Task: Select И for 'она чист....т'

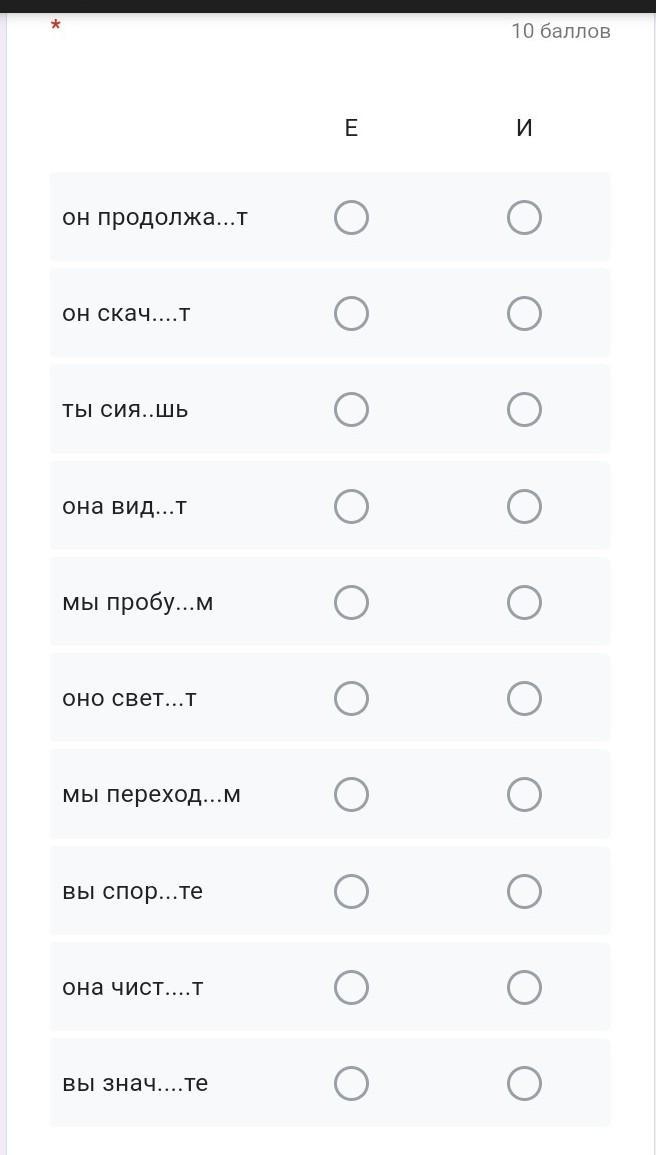Action: (524, 987)
